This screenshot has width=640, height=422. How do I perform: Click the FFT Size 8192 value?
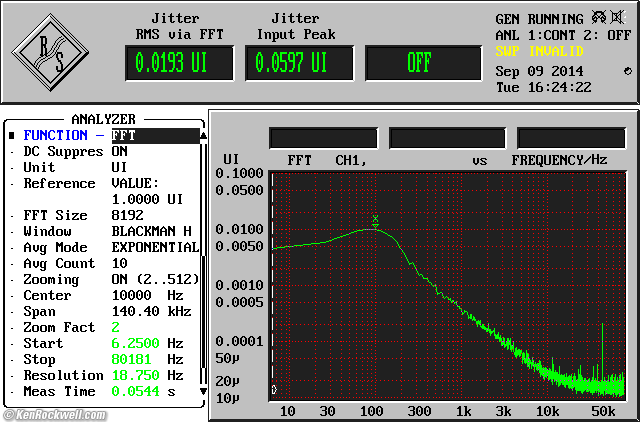click(127, 215)
